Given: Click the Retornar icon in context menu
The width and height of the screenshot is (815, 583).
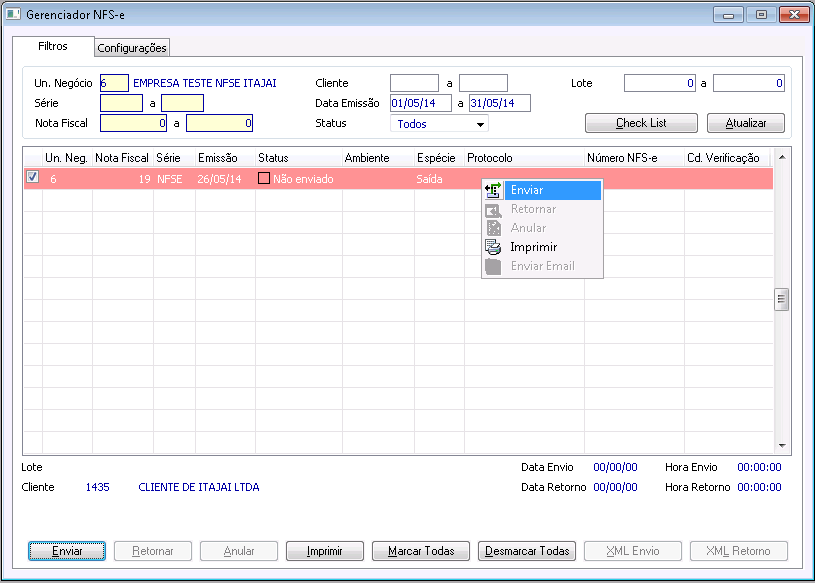Looking at the screenshot, I should (493, 209).
